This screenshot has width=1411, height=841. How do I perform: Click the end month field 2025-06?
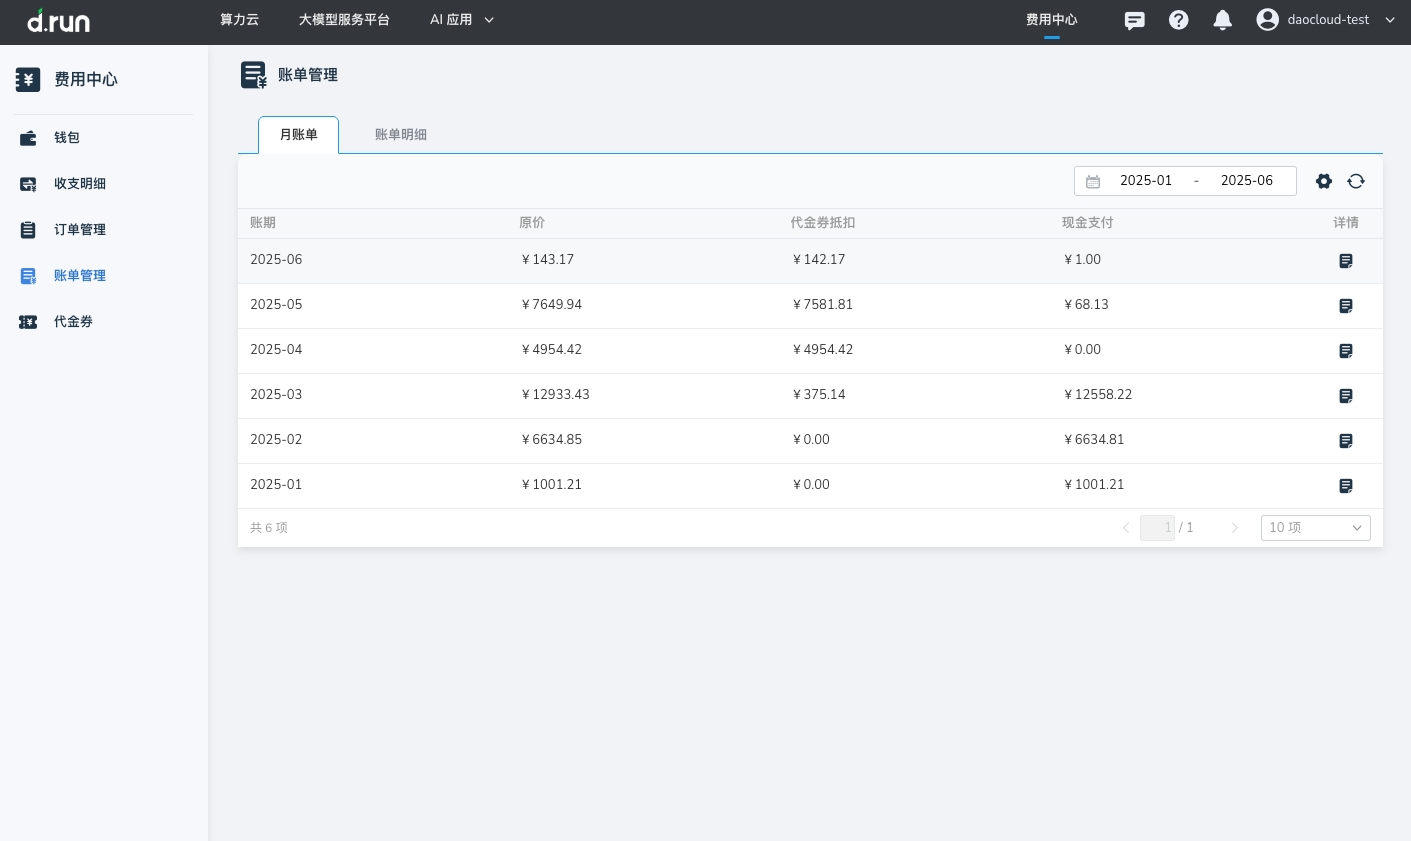1247,181
